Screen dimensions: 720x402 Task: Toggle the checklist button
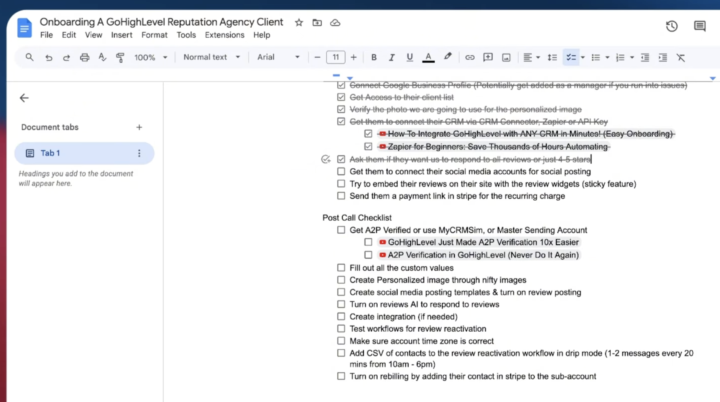click(x=571, y=57)
